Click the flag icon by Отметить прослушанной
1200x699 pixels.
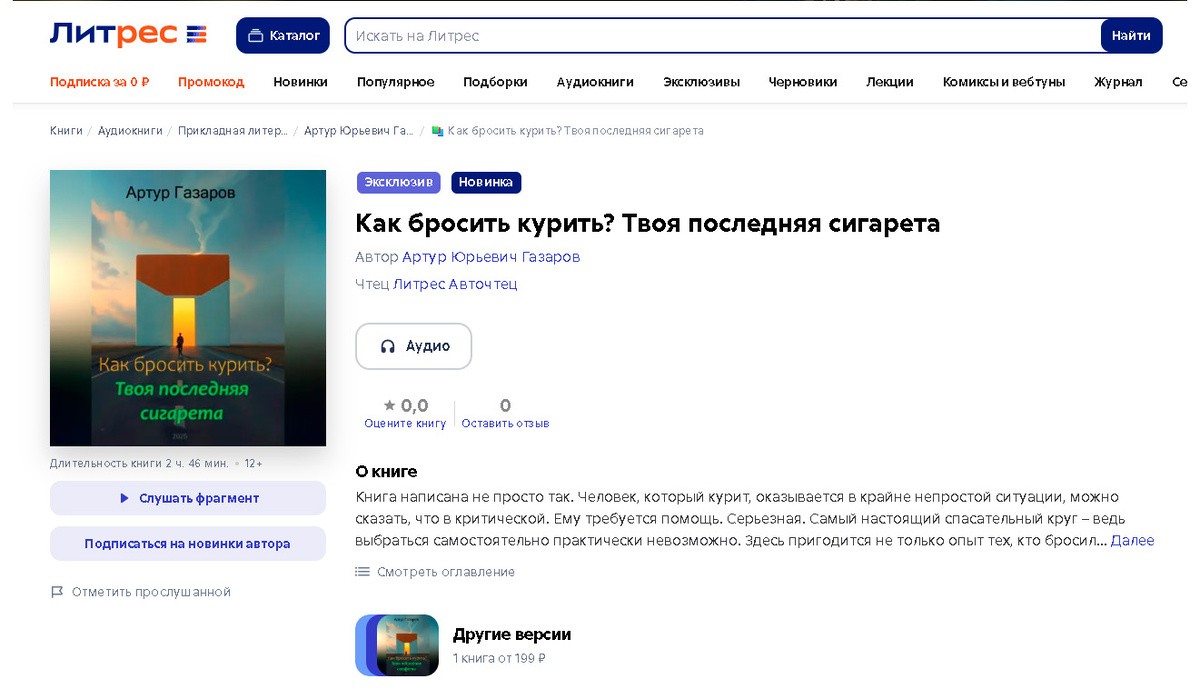(x=57, y=592)
